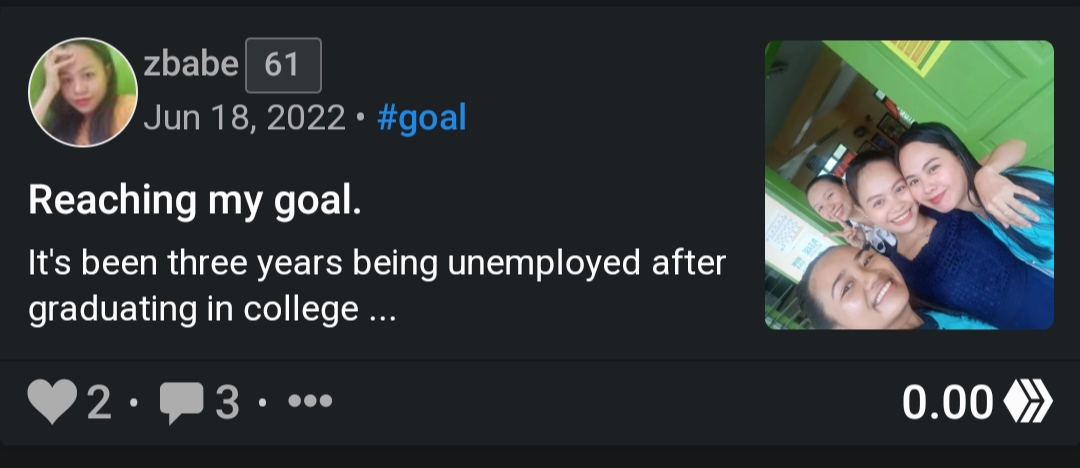1080x468 pixels.
Task: Expand the truncated excerpt at trailing ellipsis
Action: 383,310
